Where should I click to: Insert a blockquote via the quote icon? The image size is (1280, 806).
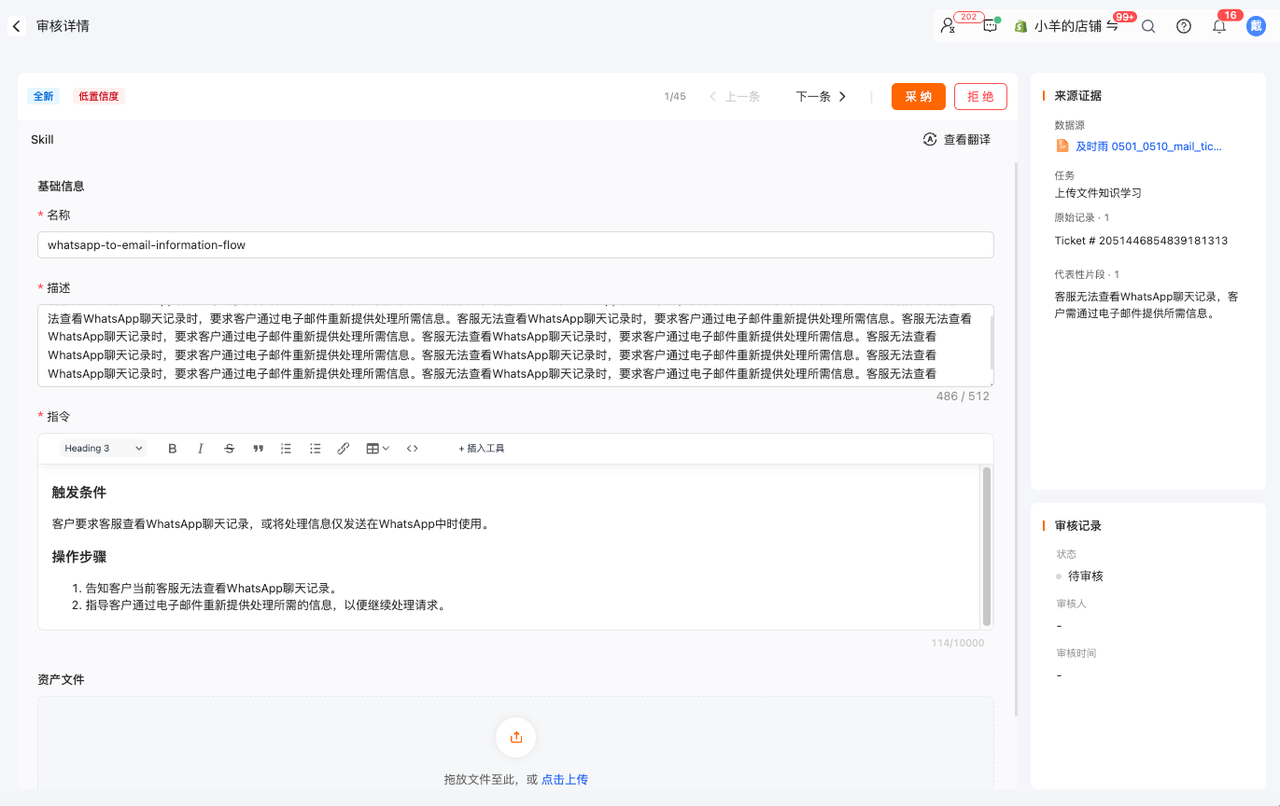tap(258, 449)
